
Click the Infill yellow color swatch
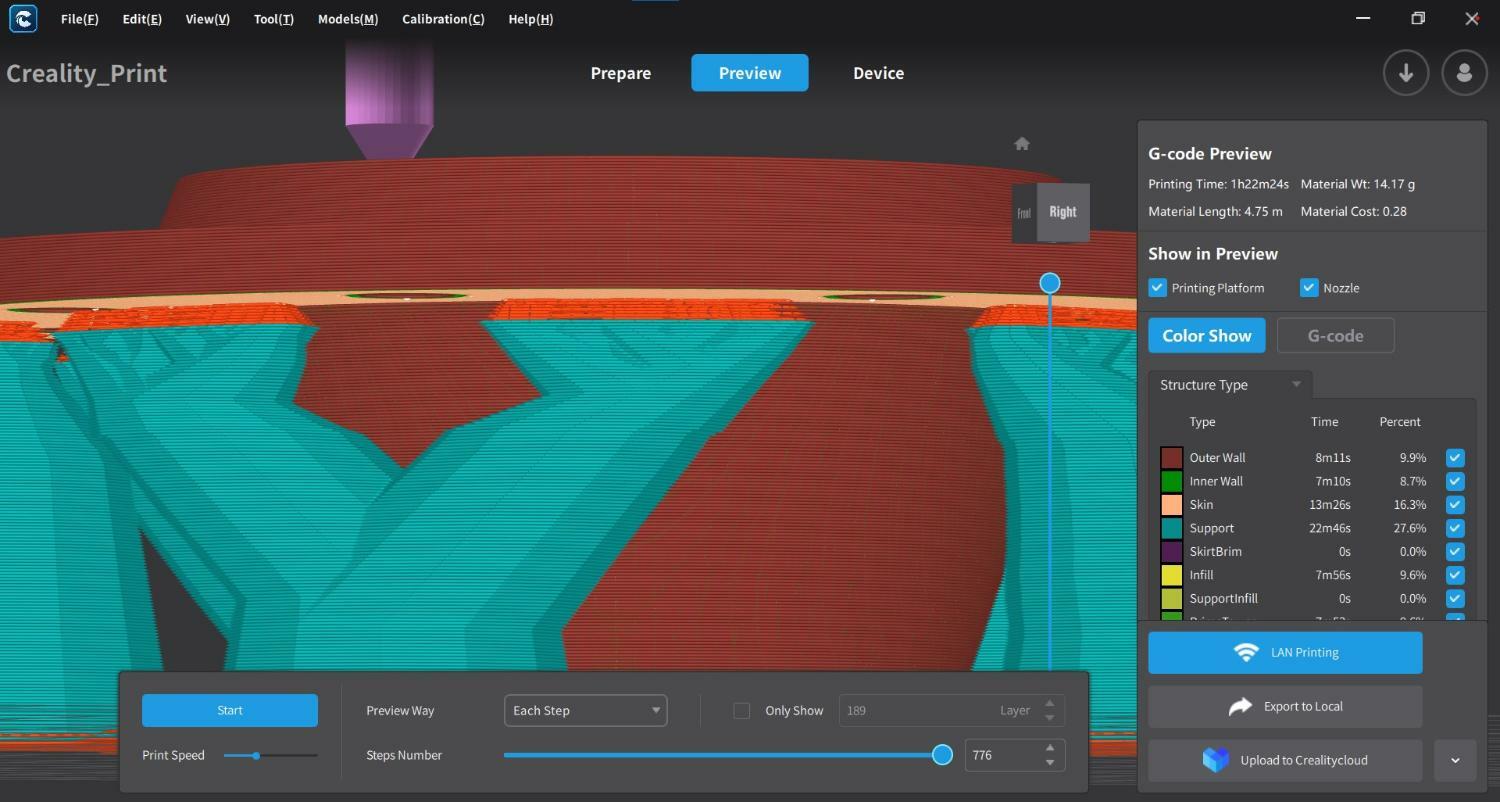tap(1172, 575)
